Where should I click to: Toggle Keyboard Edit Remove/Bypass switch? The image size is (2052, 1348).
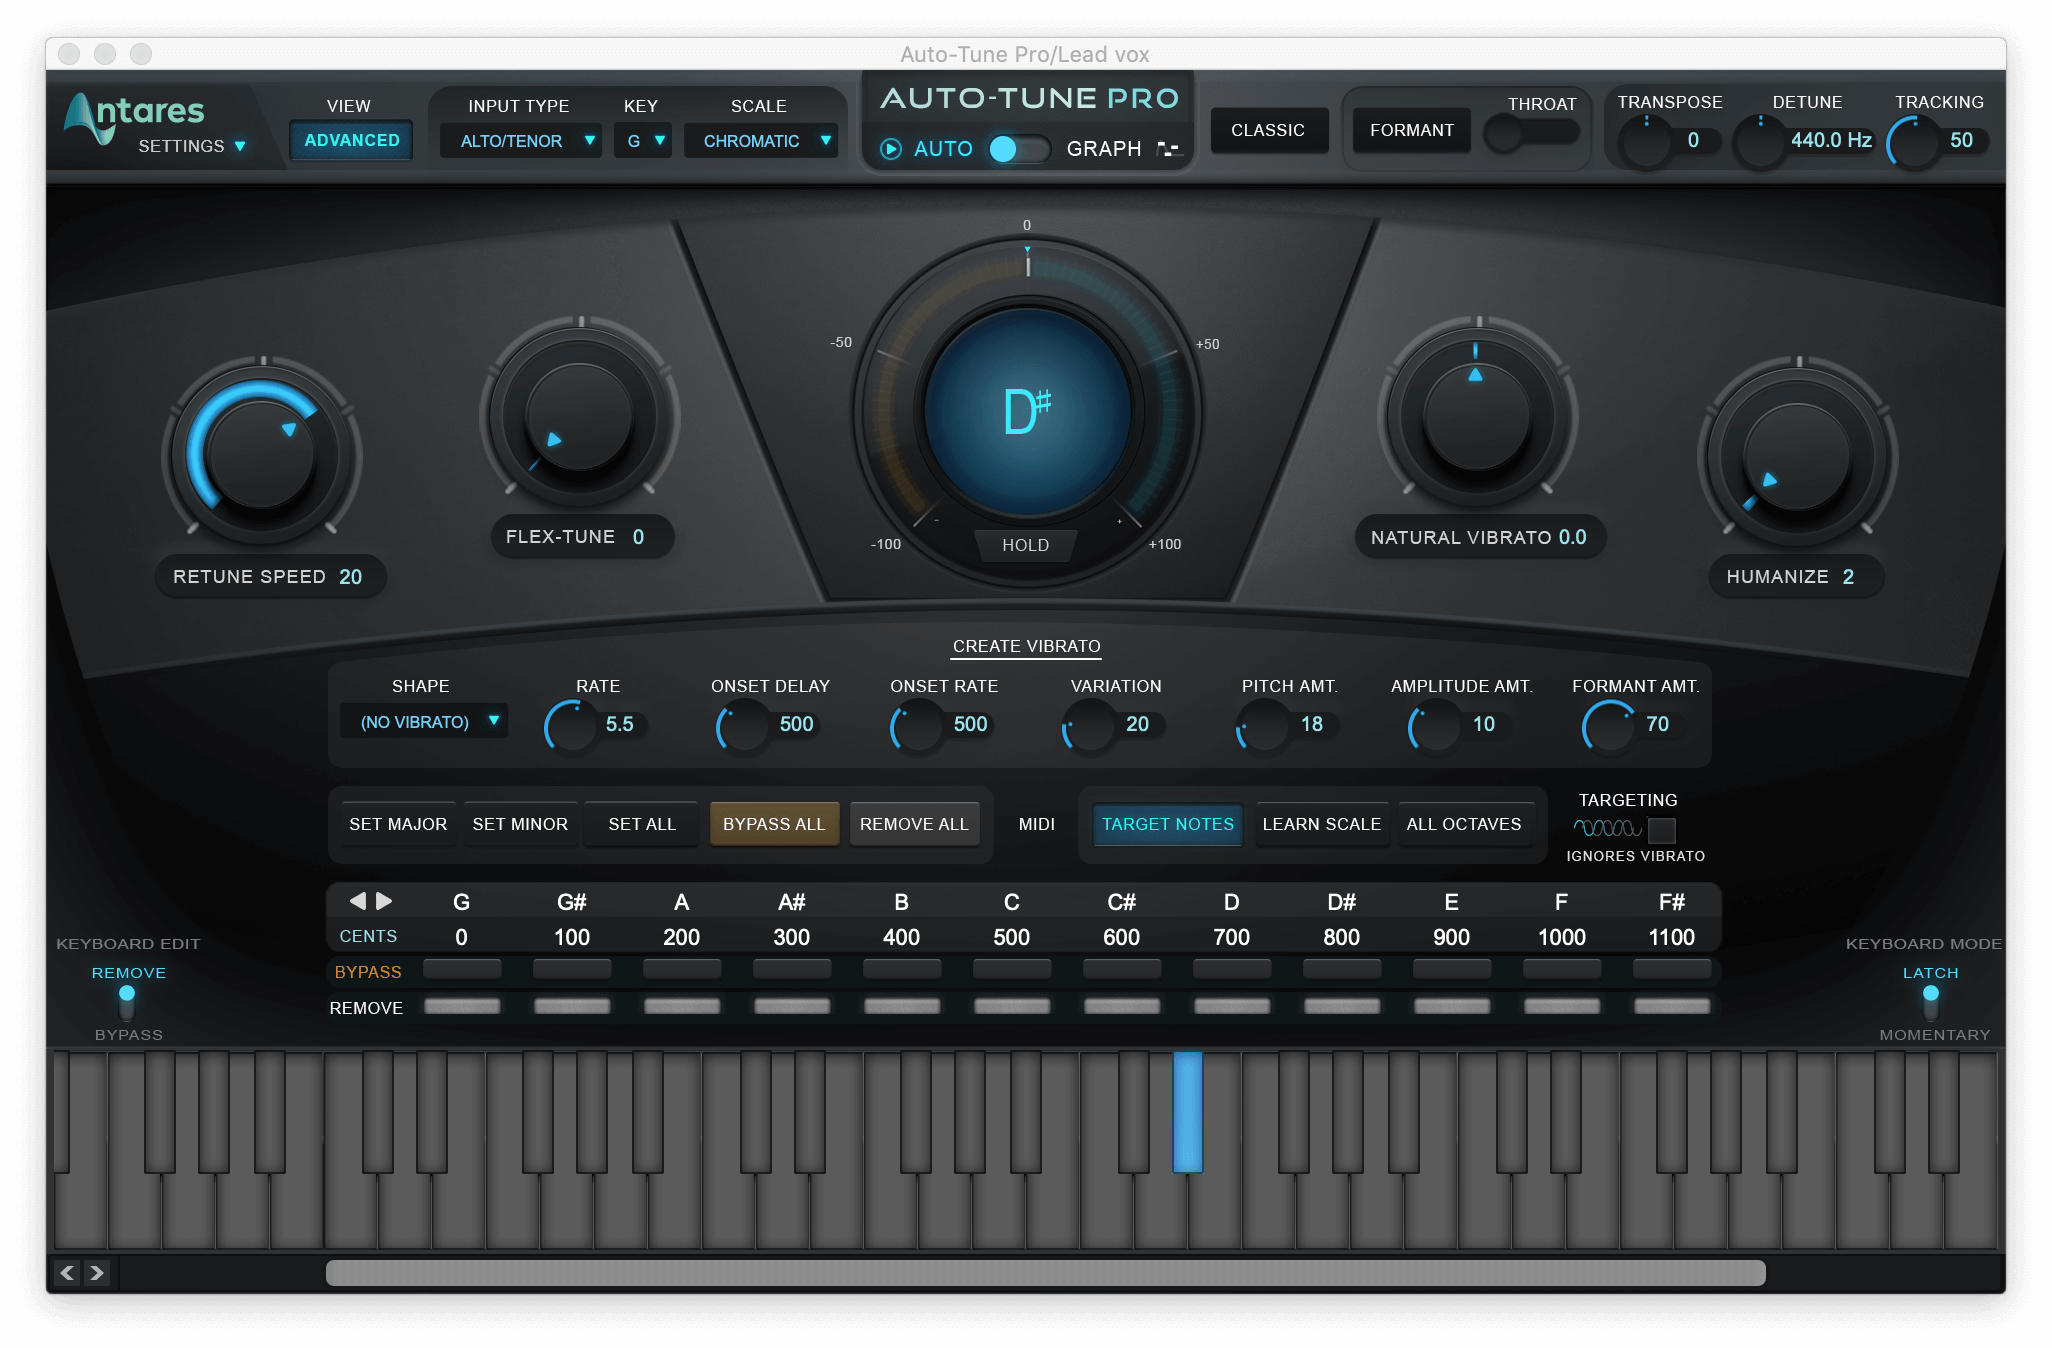pyautogui.click(x=127, y=1003)
